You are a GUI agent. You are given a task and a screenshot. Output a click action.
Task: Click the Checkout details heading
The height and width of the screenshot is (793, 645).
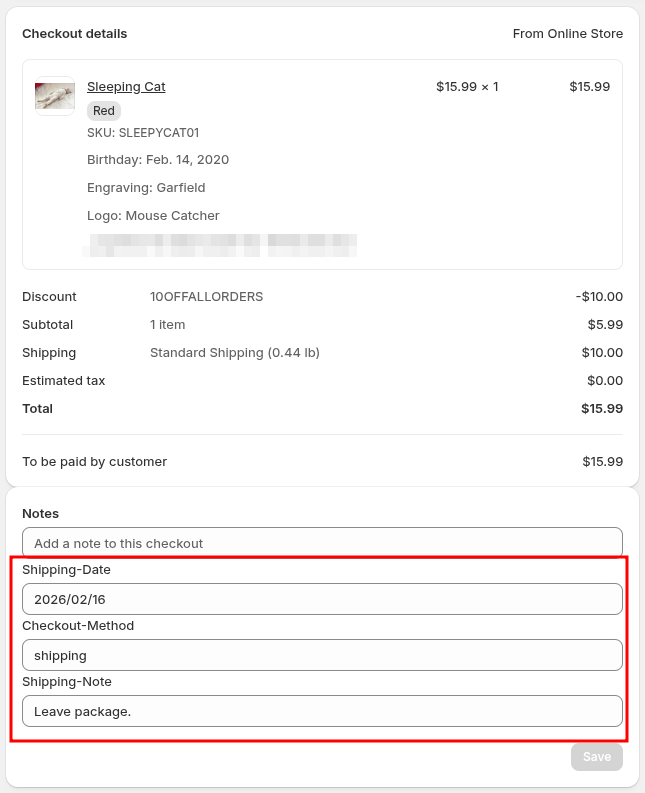click(75, 34)
